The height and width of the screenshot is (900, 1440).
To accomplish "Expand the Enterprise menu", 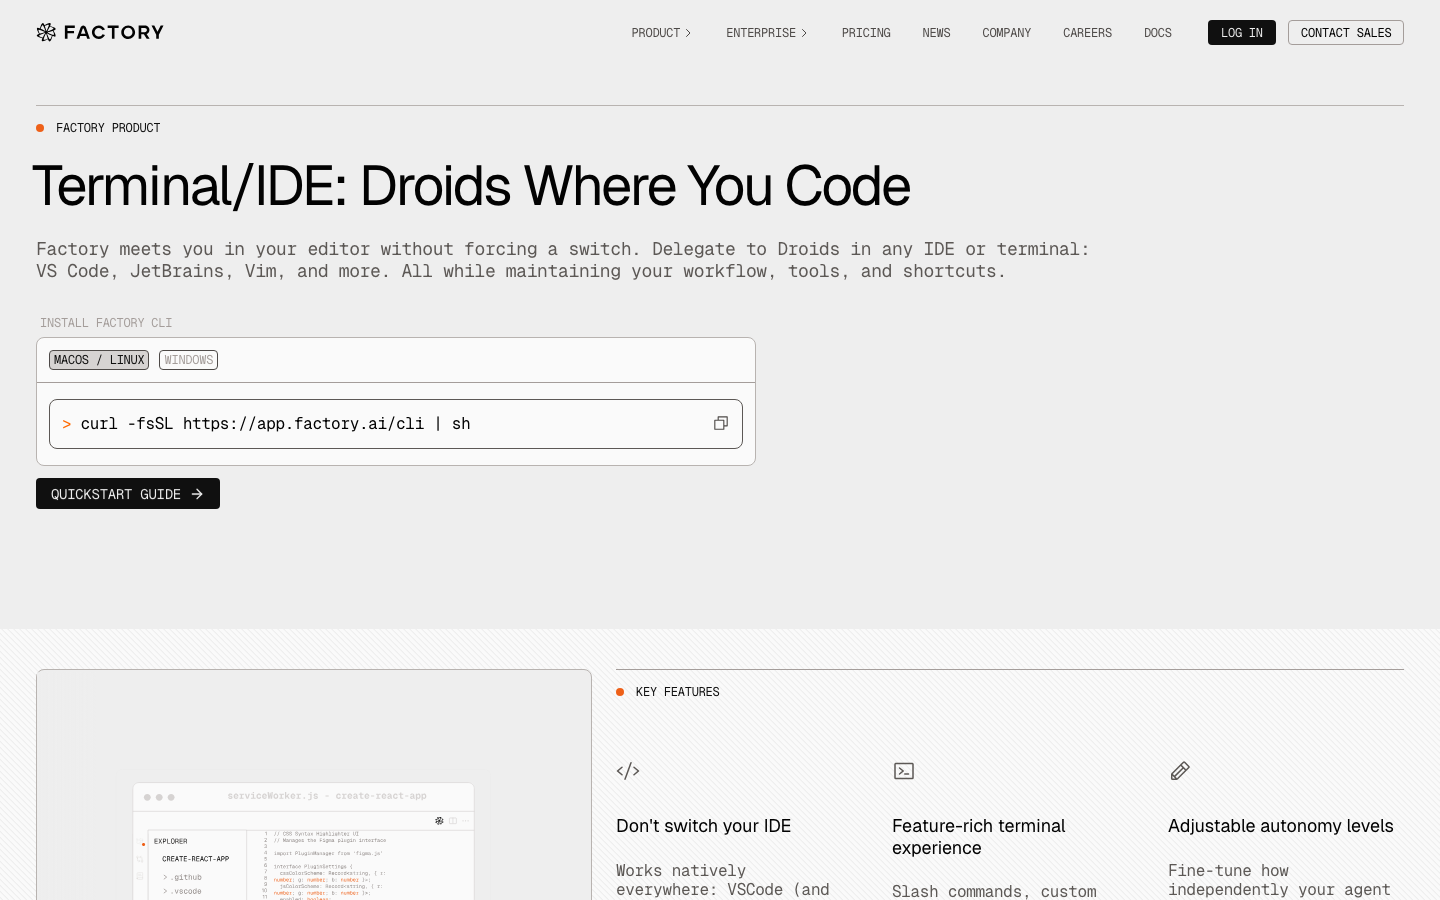I will click(x=766, y=33).
